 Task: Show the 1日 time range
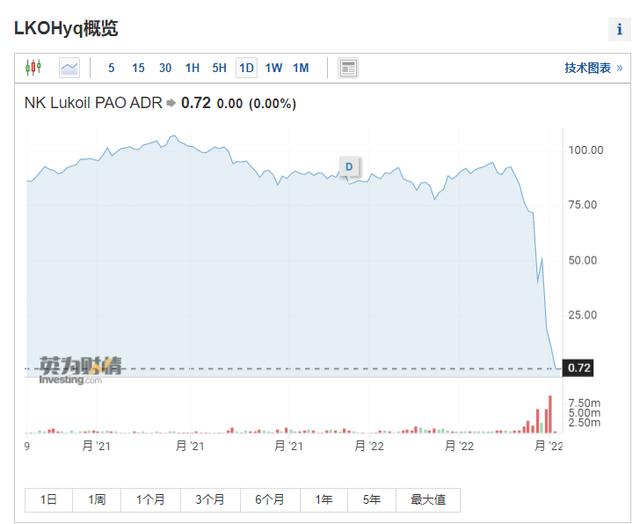49,500
